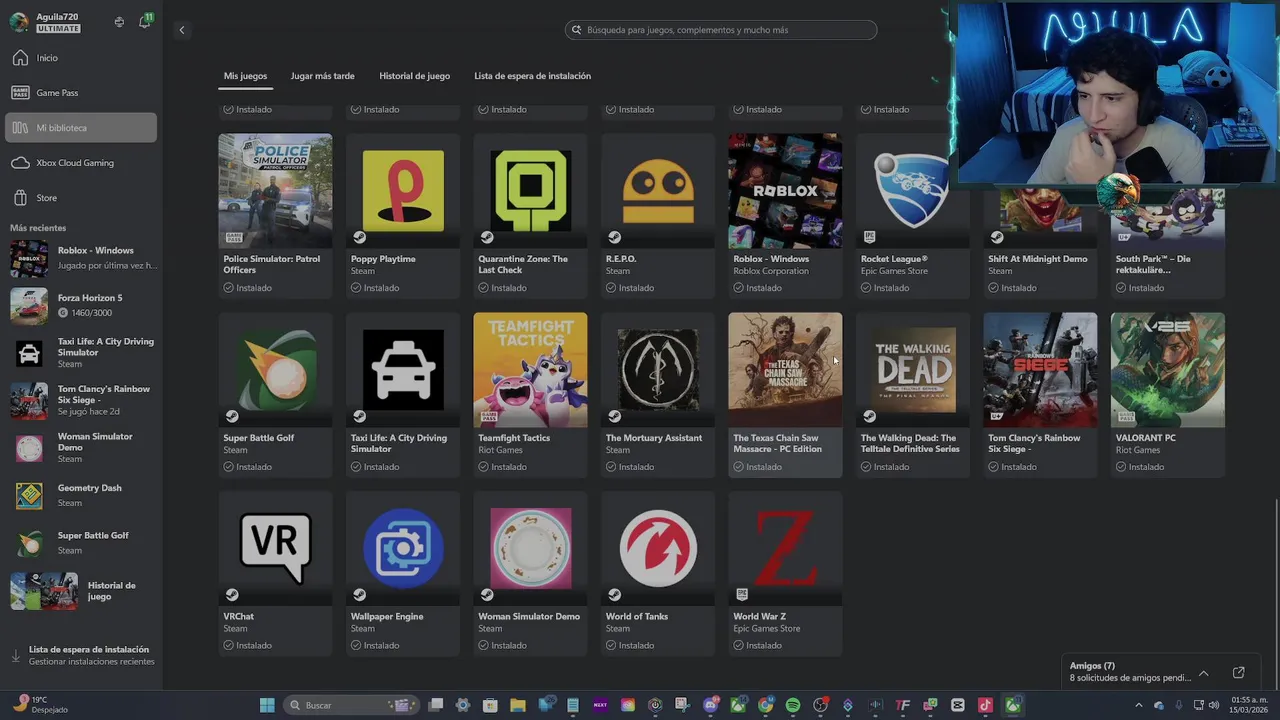Open Roblox - Windows from recent list
1280x720 pixels.
[x=82, y=258]
